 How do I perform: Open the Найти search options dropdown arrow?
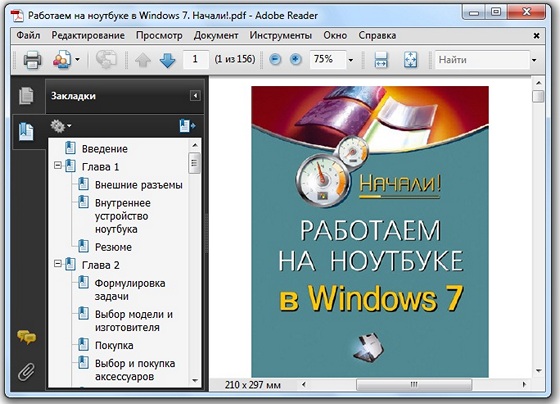534,60
